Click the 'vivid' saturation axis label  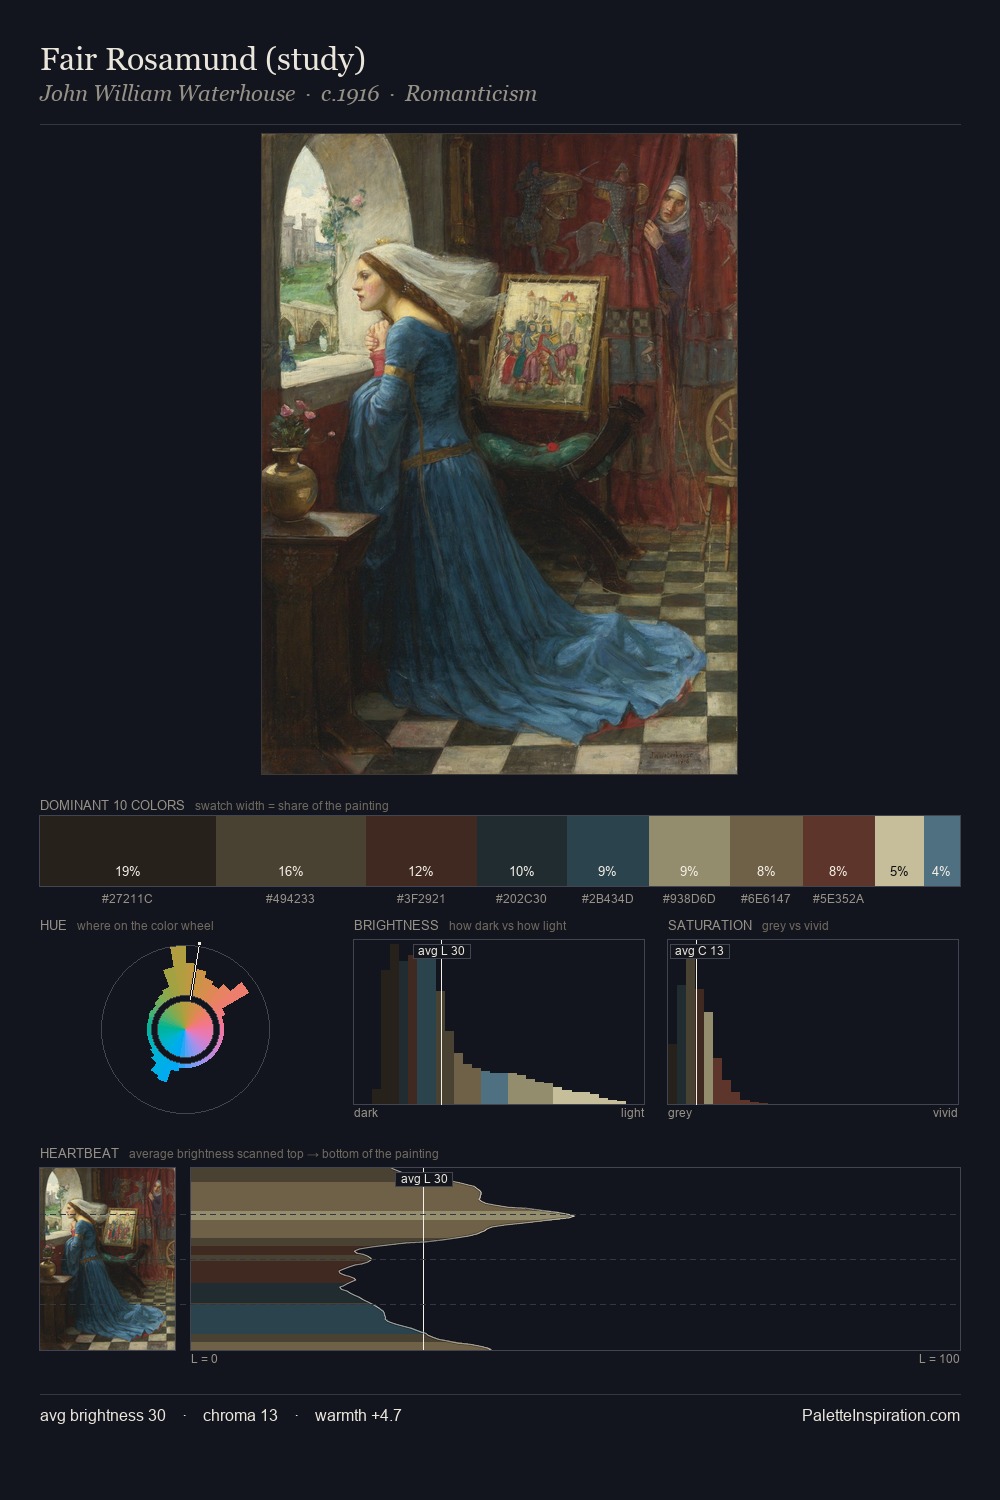[x=945, y=1113]
